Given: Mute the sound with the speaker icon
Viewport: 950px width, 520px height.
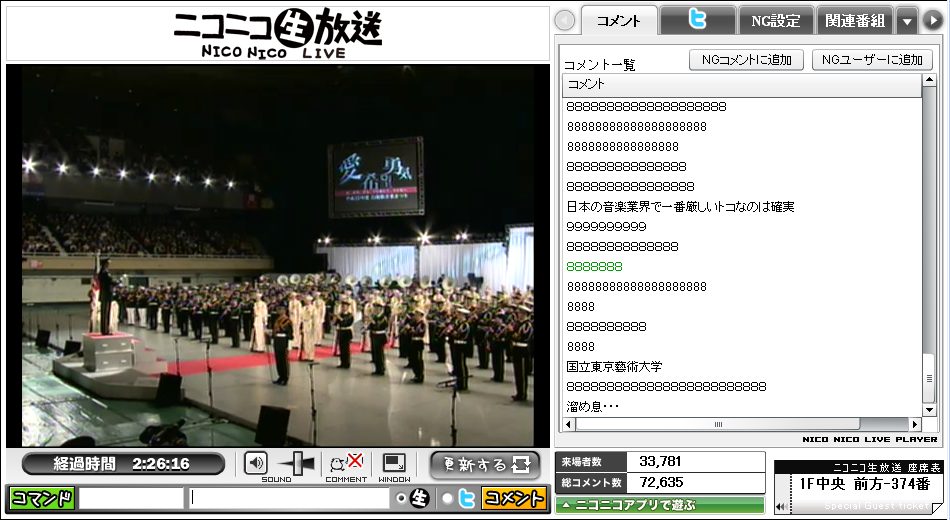Looking at the screenshot, I should 256,464.
